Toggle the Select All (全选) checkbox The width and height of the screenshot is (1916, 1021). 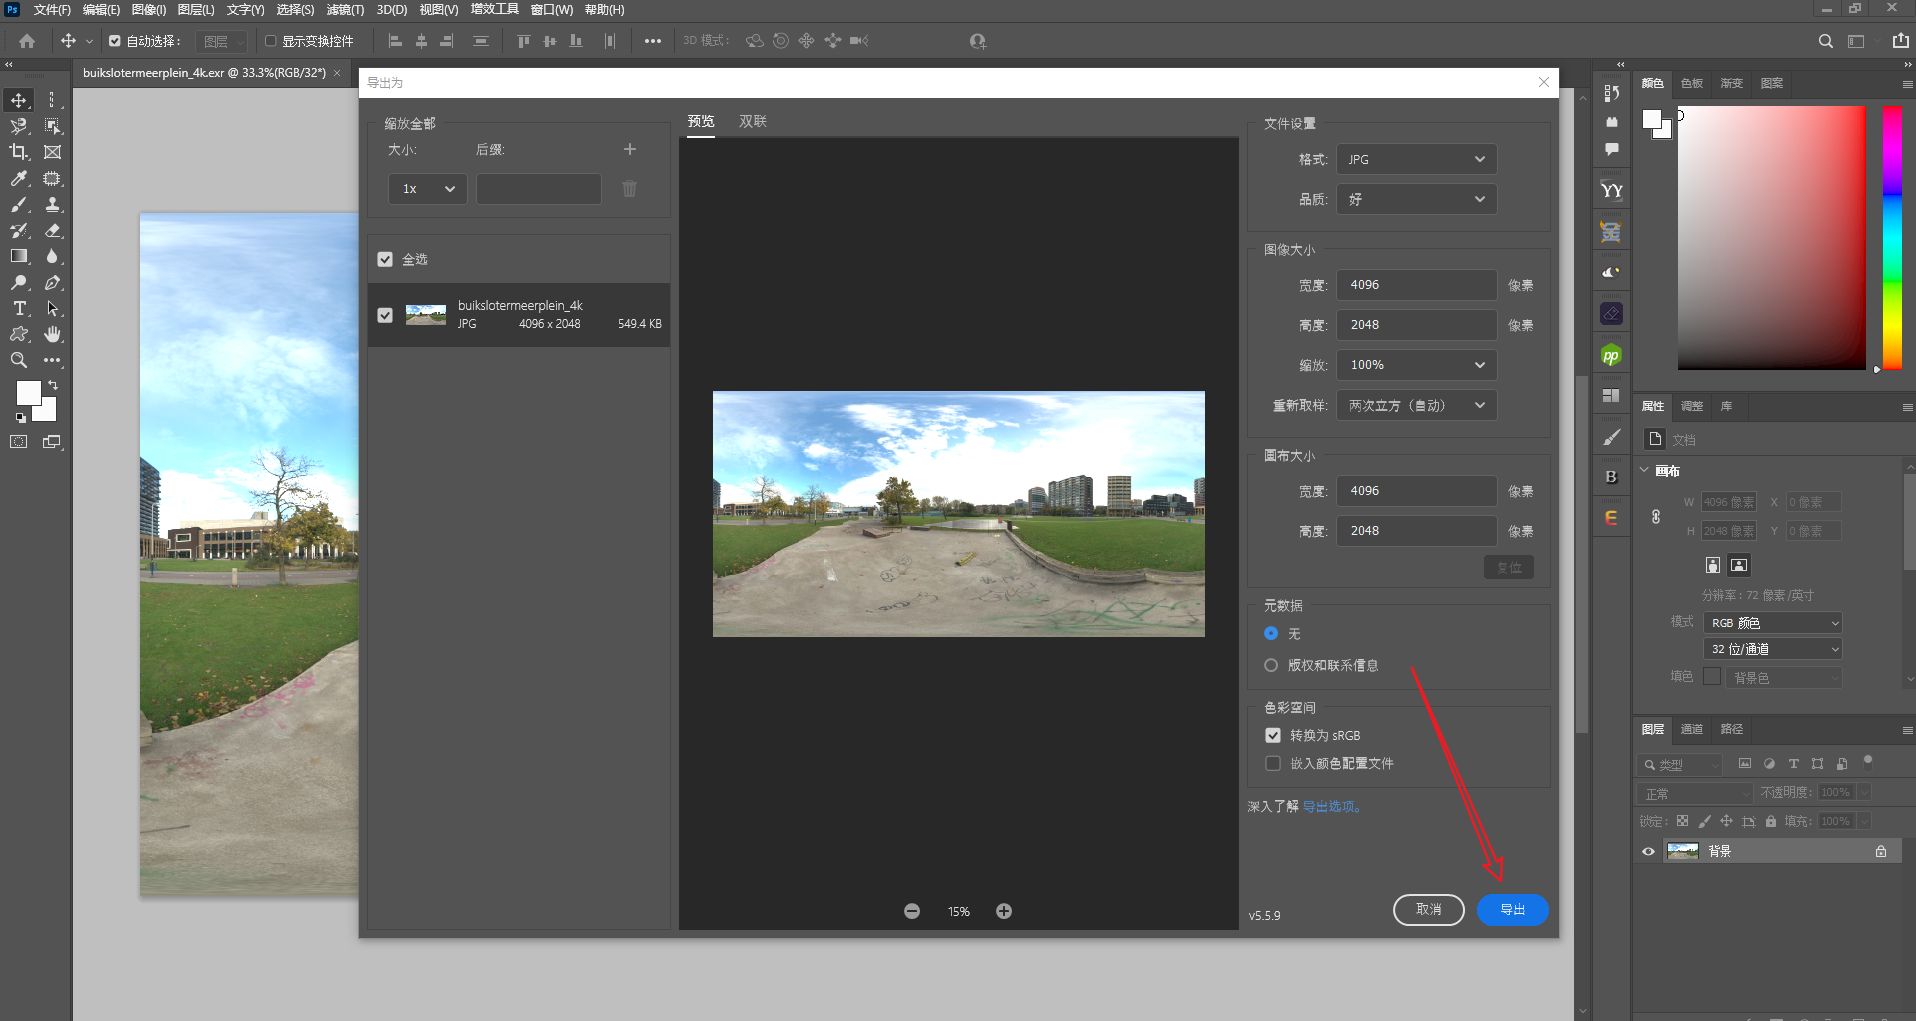(385, 259)
